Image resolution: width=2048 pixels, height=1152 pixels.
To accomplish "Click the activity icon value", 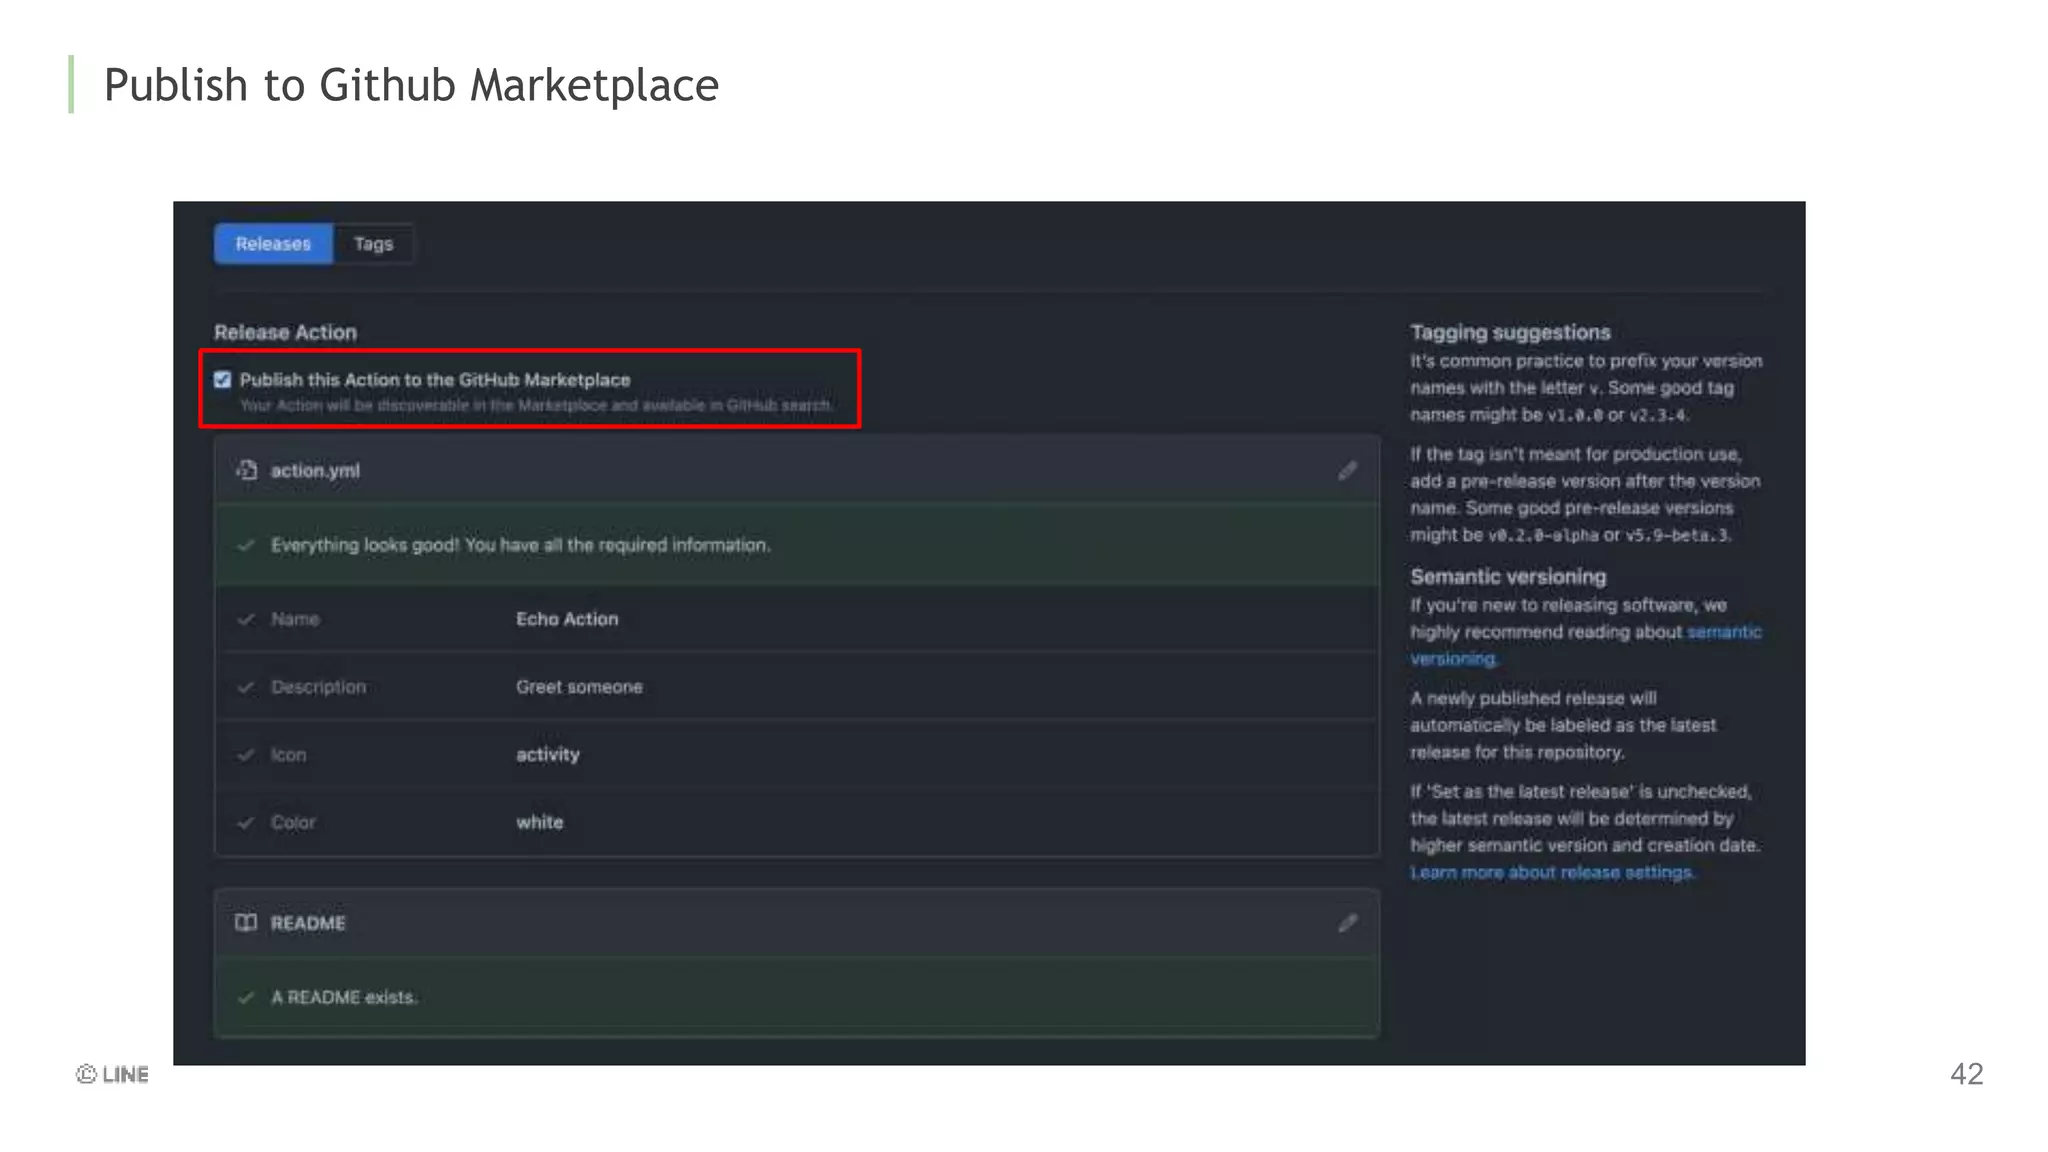I will tap(548, 755).
